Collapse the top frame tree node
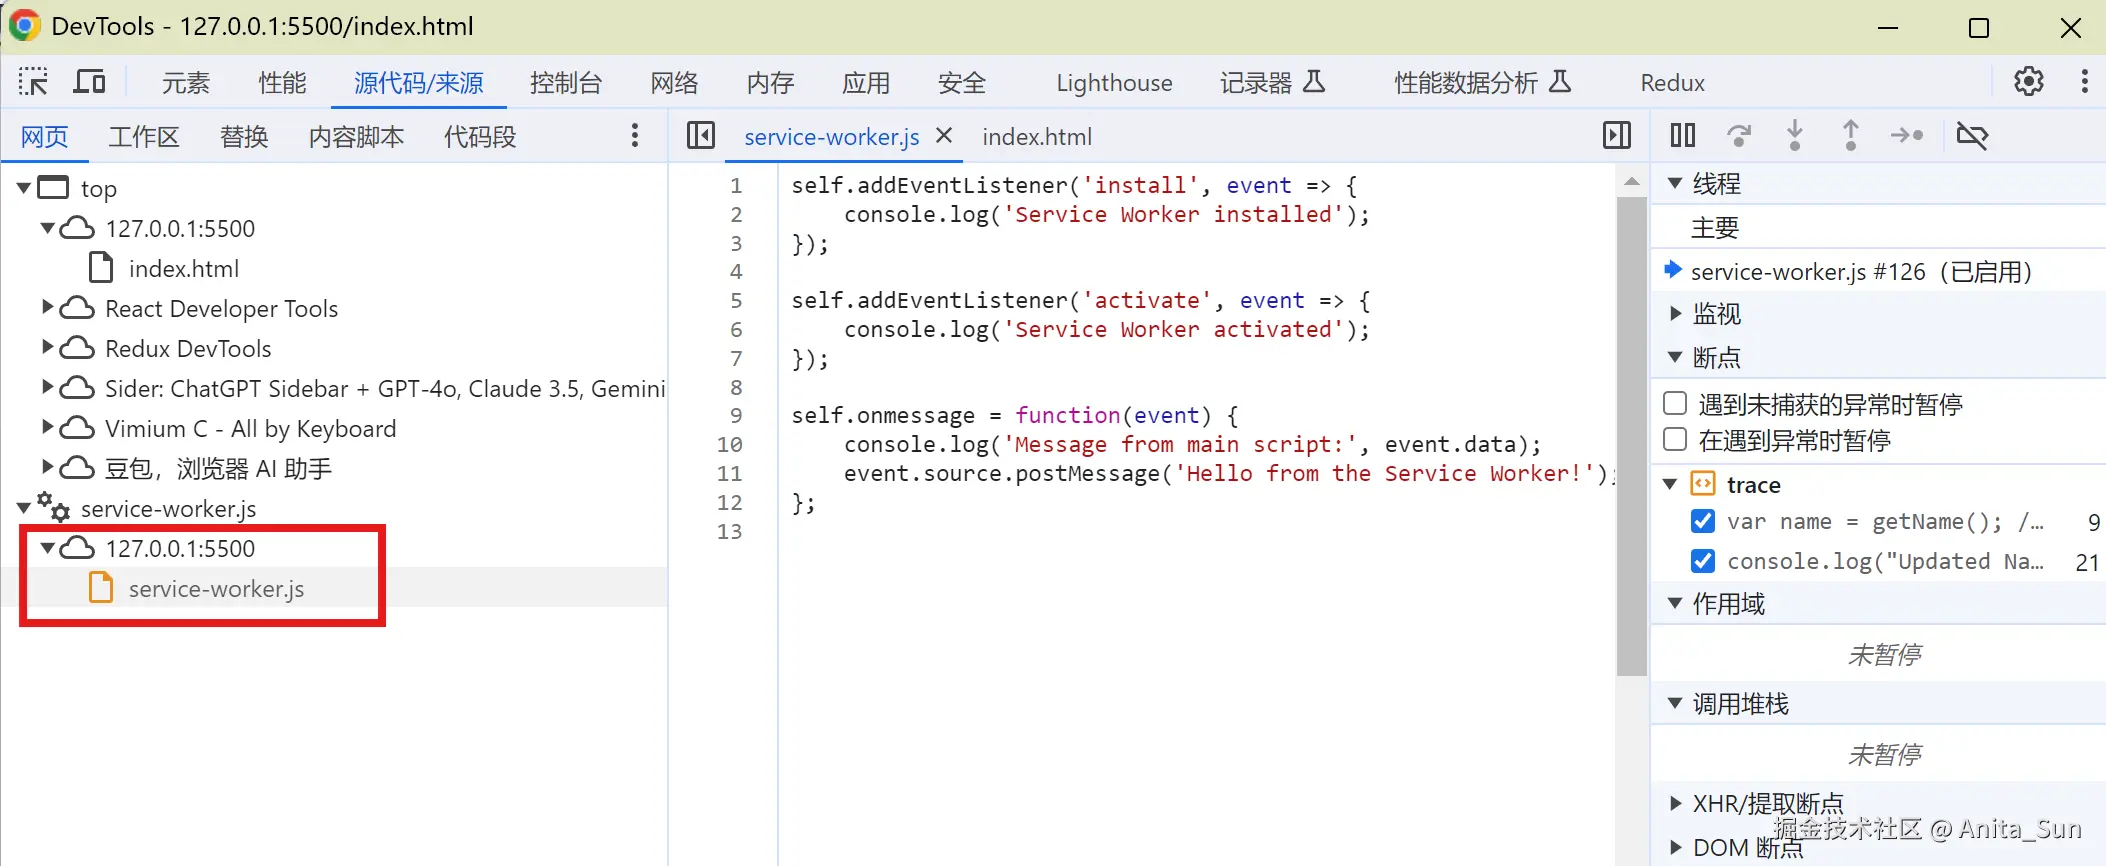The height and width of the screenshot is (866, 2106). (x=24, y=188)
